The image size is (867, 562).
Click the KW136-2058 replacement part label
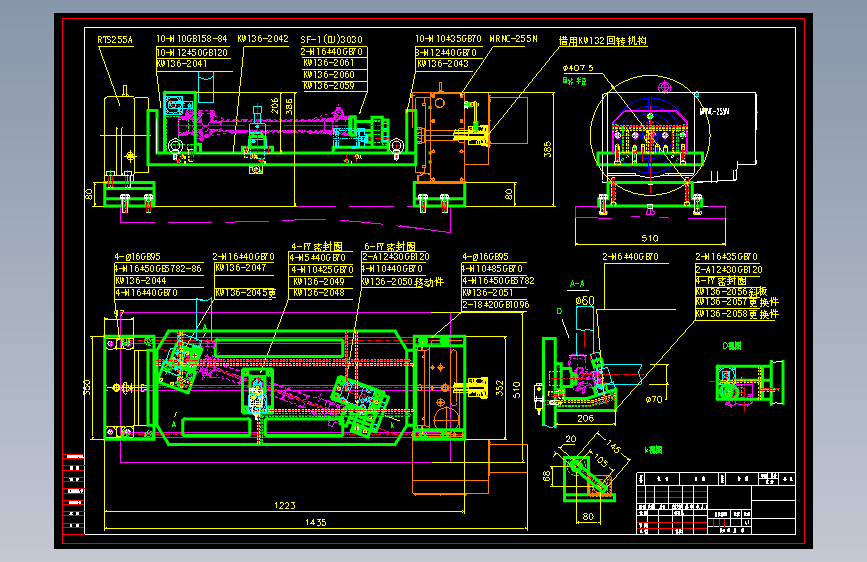pyautogui.click(x=737, y=314)
